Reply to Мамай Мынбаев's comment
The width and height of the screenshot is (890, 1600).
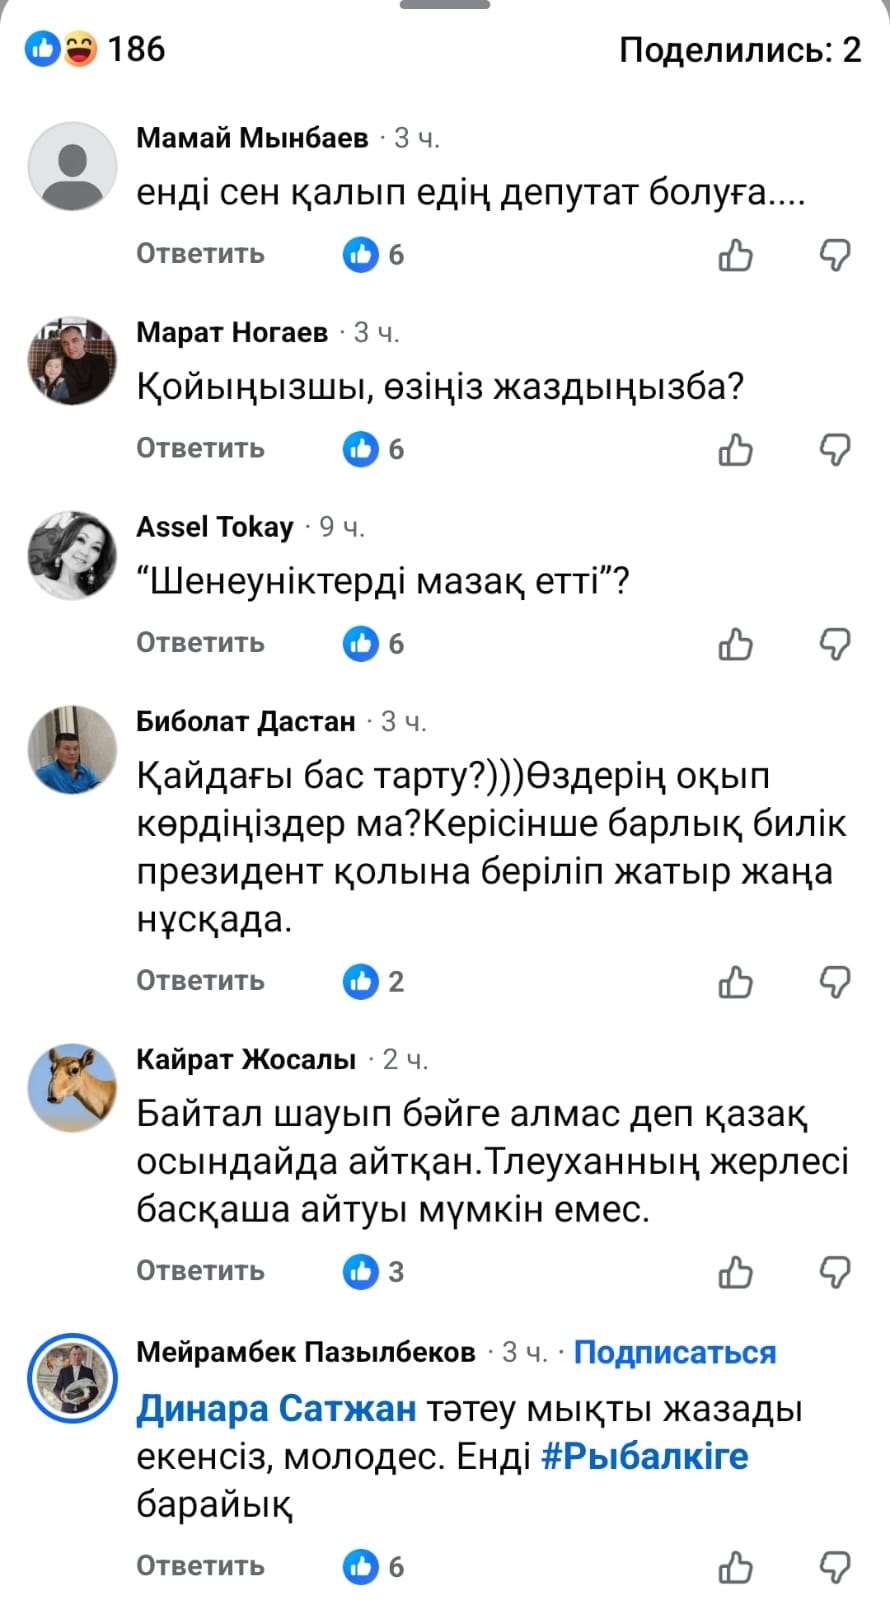tap(200, 254)
